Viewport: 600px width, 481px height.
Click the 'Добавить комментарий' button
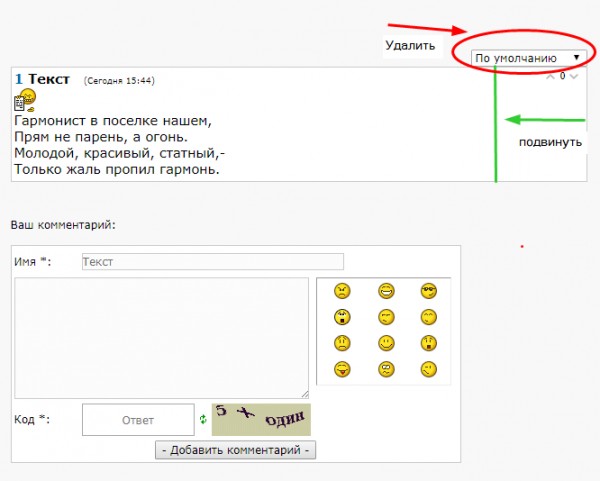point(235,450)
